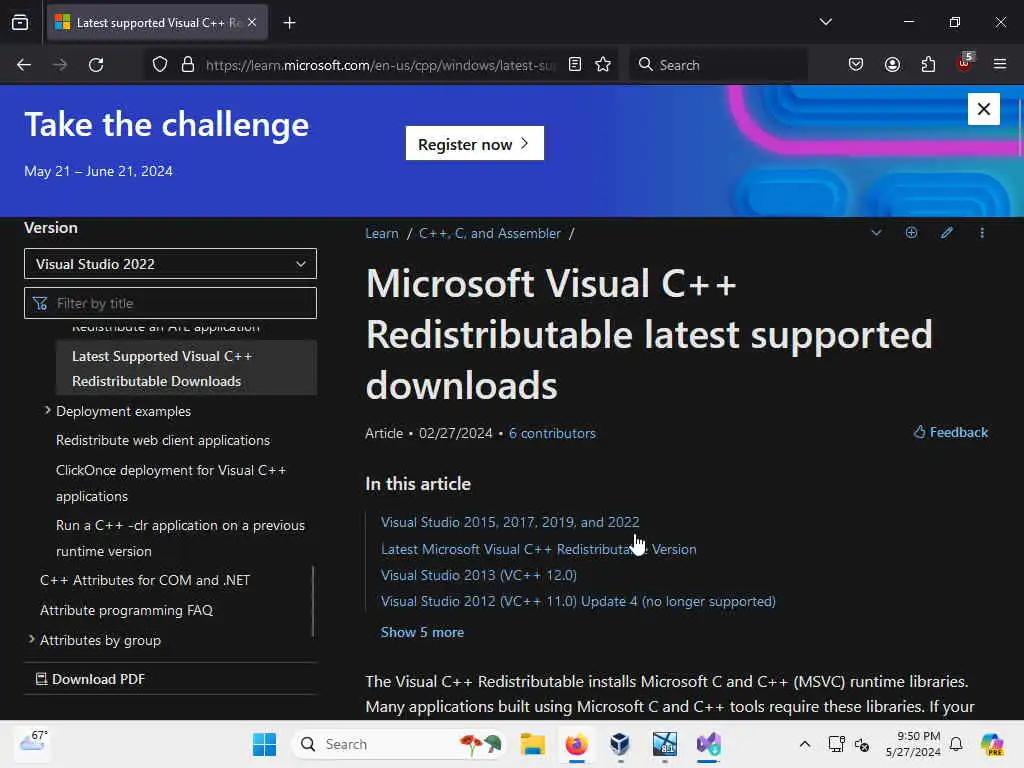1024x768 pixels.
Task: Open the Firefox View icon
Action: (x=20, y=23)
